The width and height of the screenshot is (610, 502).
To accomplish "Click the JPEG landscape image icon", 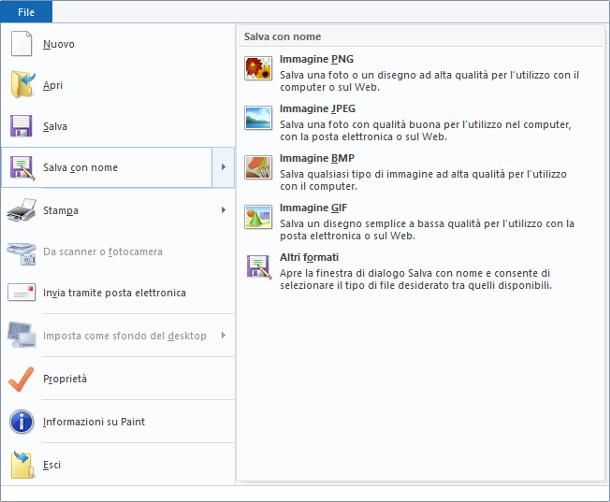I will [258, 118].
